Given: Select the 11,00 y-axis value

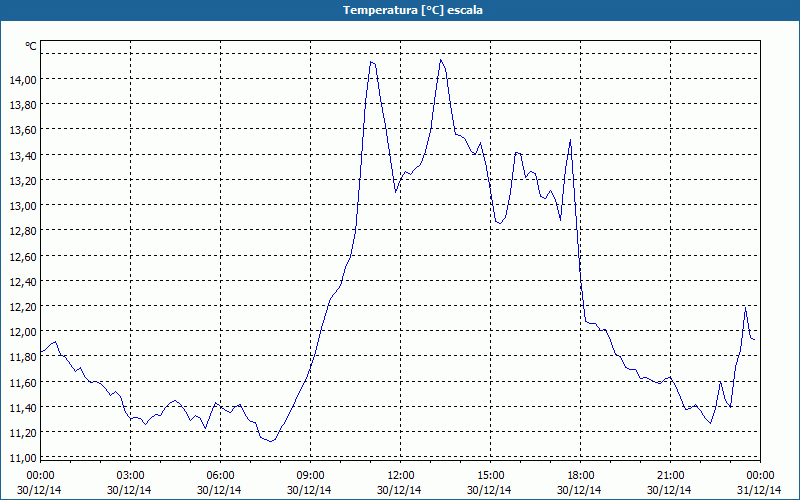Looking at the screenshot, I should click(x=23, y=458).
